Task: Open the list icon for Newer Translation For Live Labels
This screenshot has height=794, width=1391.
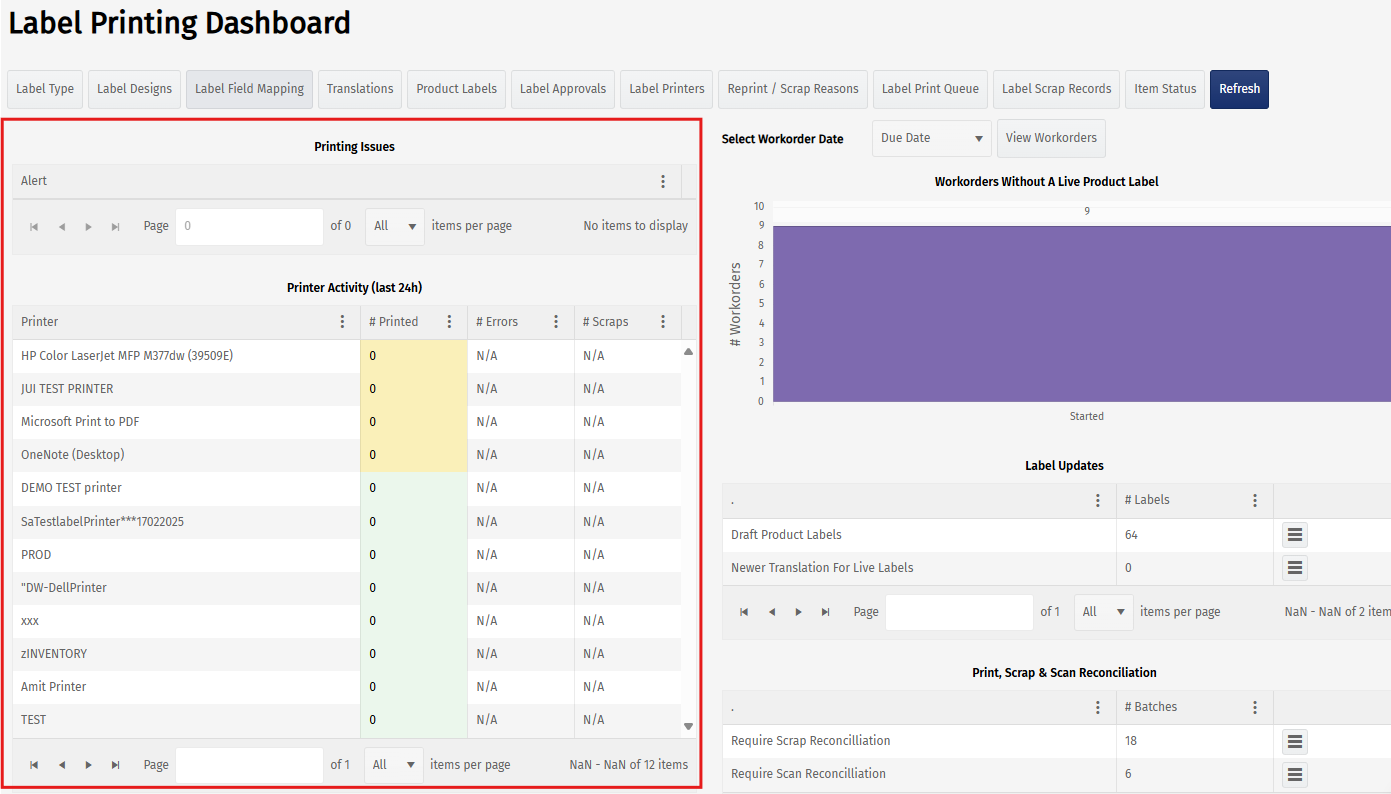Action: click(x=1295, y=568)
